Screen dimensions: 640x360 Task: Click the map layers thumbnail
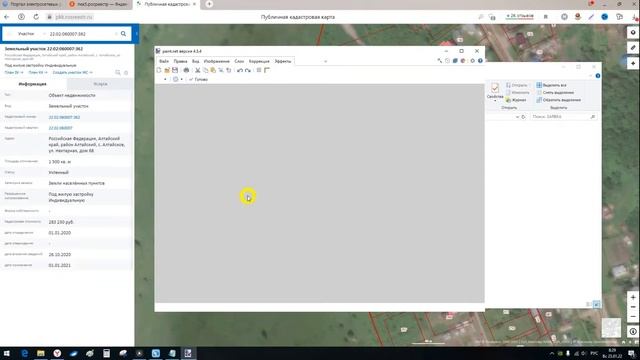(611, 328)
